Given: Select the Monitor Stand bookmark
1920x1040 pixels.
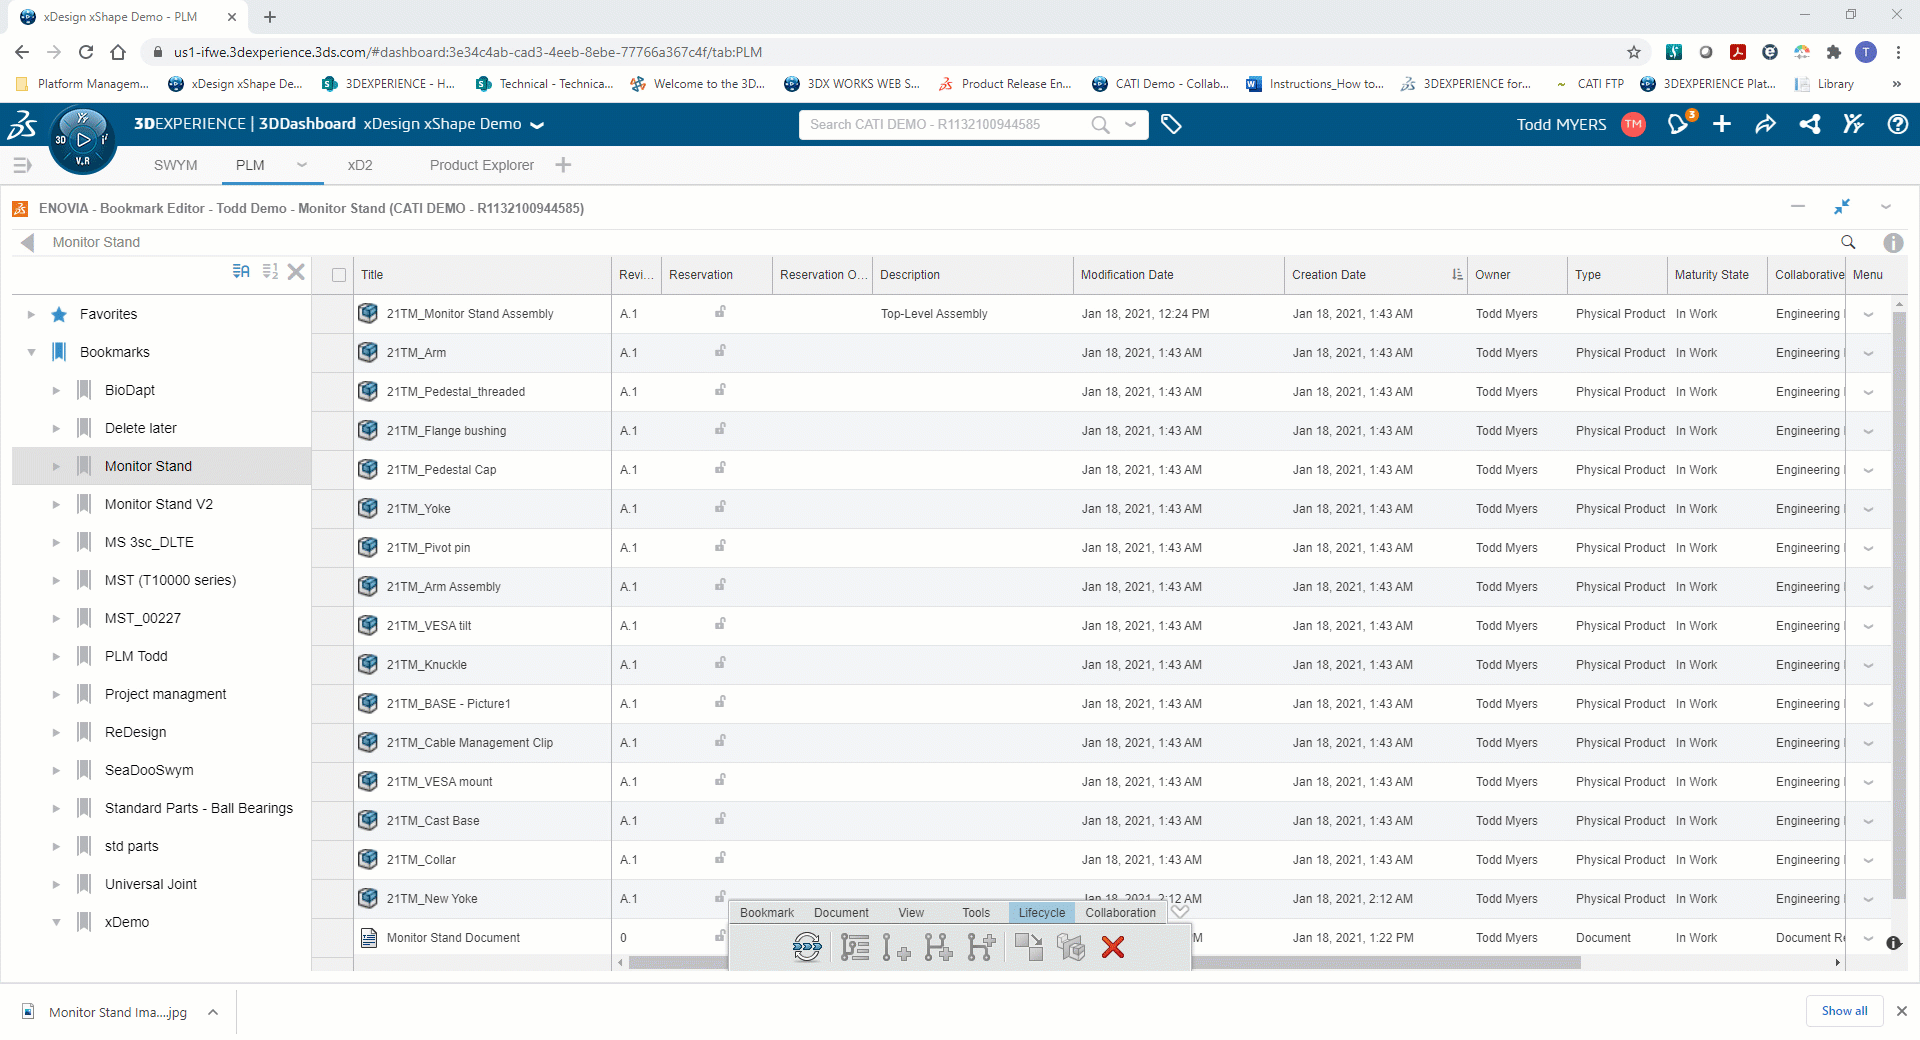Looking at the screenshot, I should tap(148, 466).
